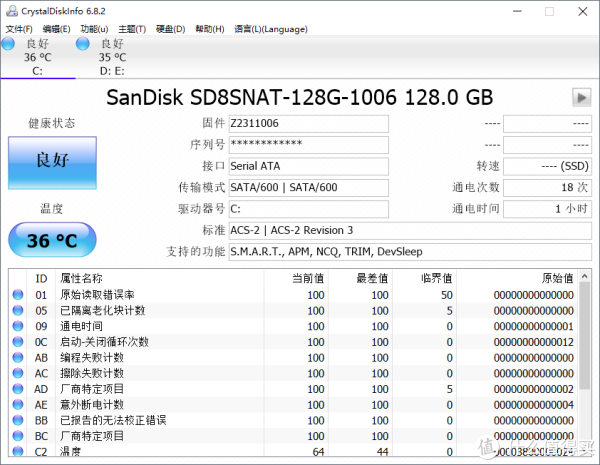
Task: Click the blue status ball above C:
Action: coord(8,44)
